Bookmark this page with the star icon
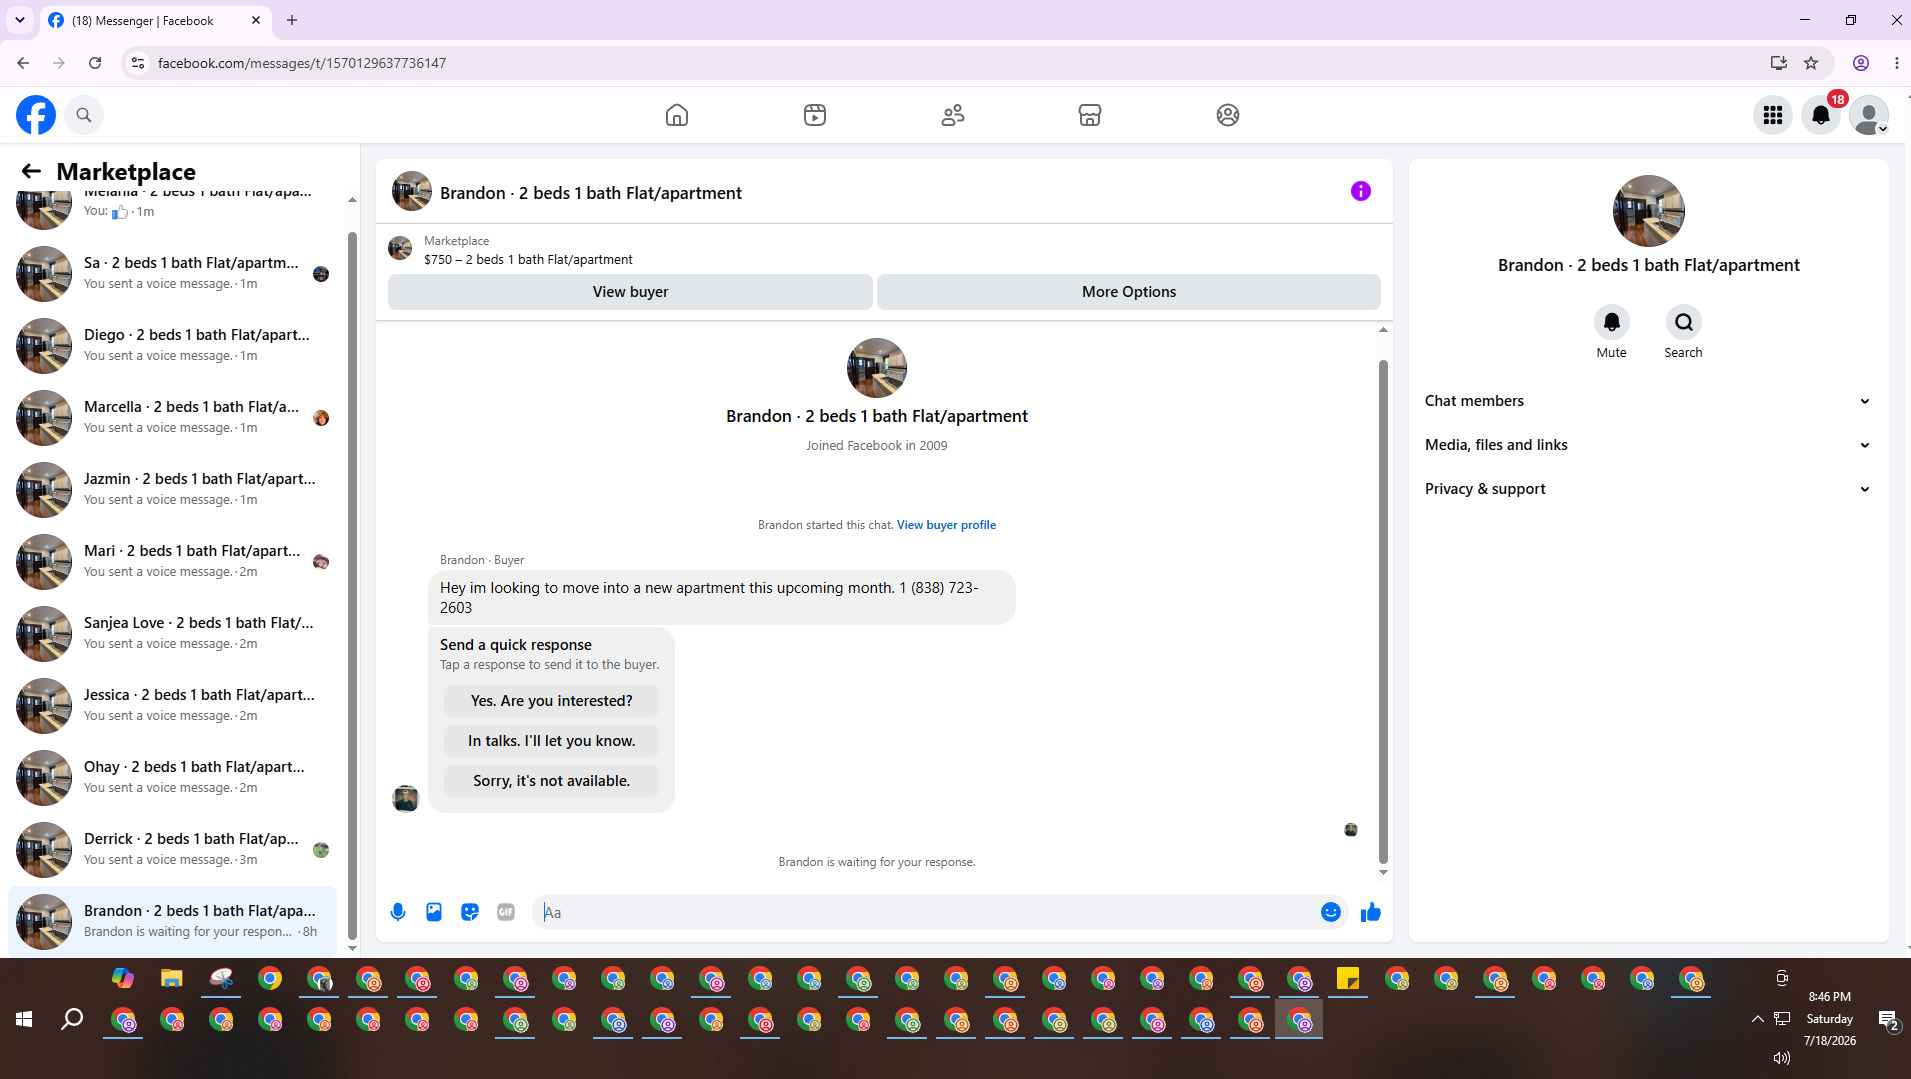1911x1079 pixels. coord(1811,63)
